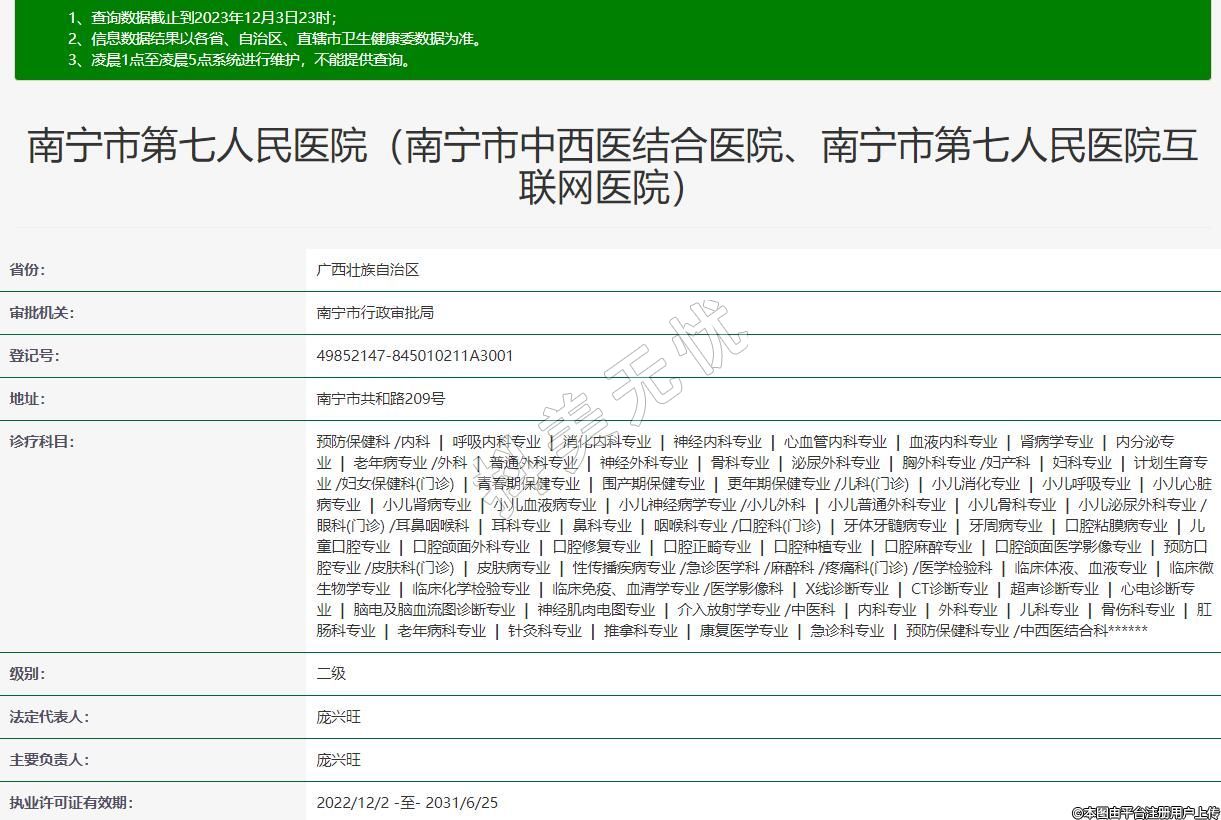Select the 法定代表人 row label
Screen dimensions: 1221x820
tap(49, 717)
